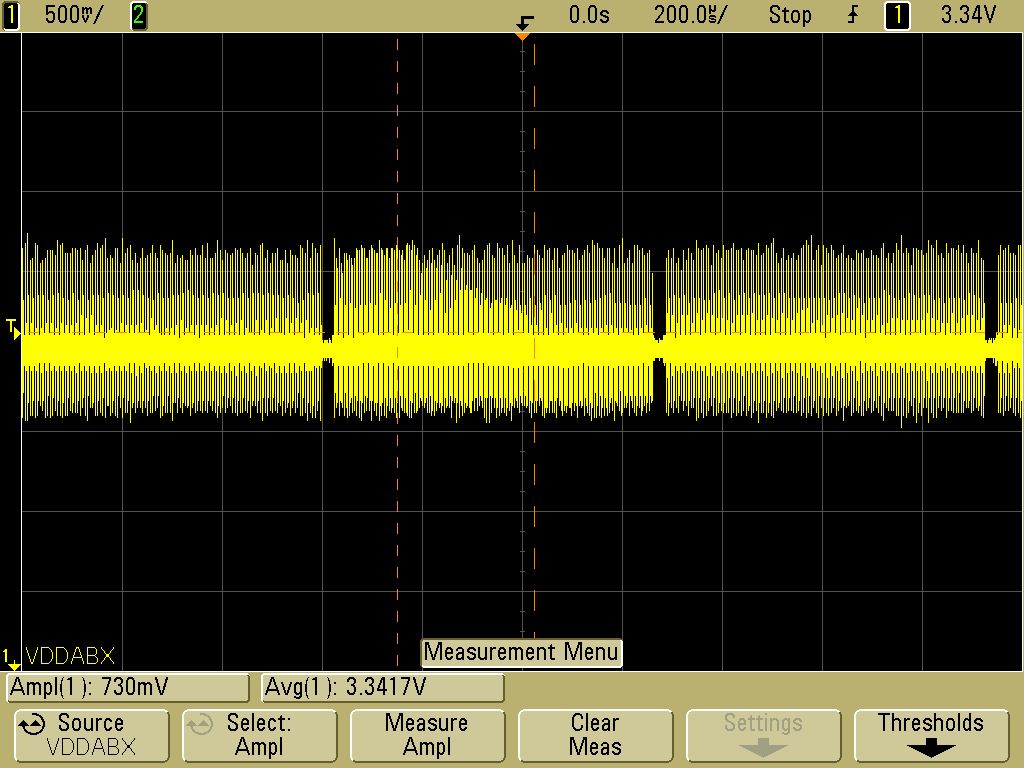Click the circular arrow icon beside Select

pyautogui.click(x=200, y=724)
